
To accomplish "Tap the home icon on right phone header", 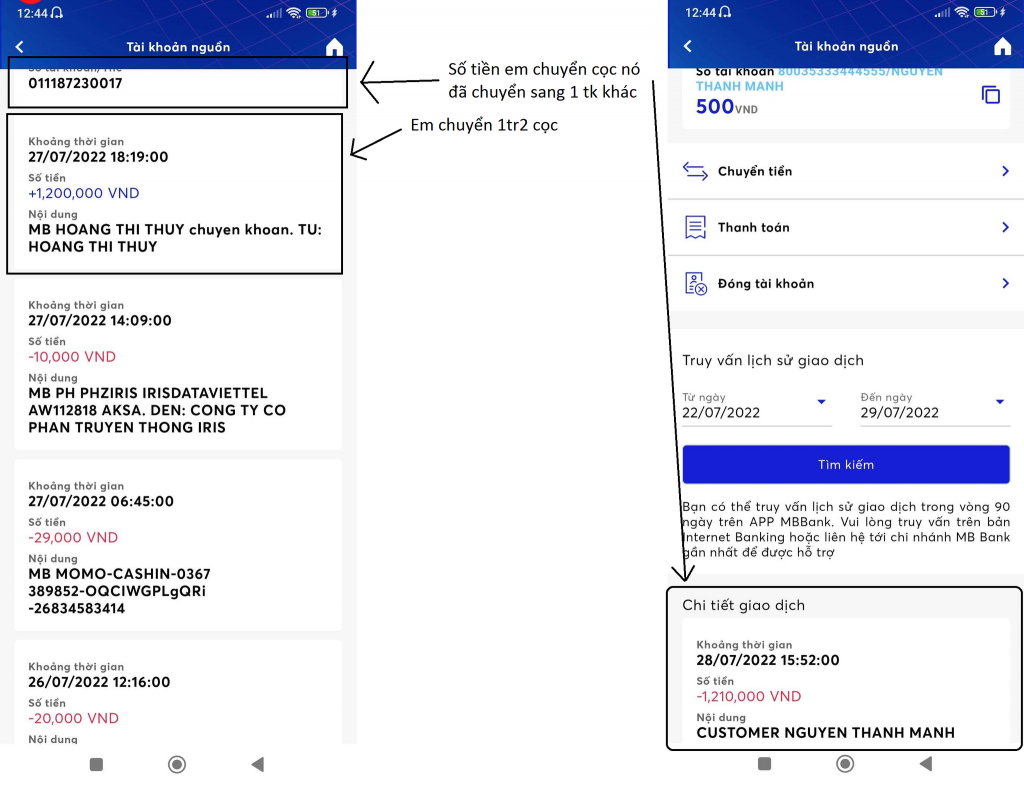I will point(1002,47).
